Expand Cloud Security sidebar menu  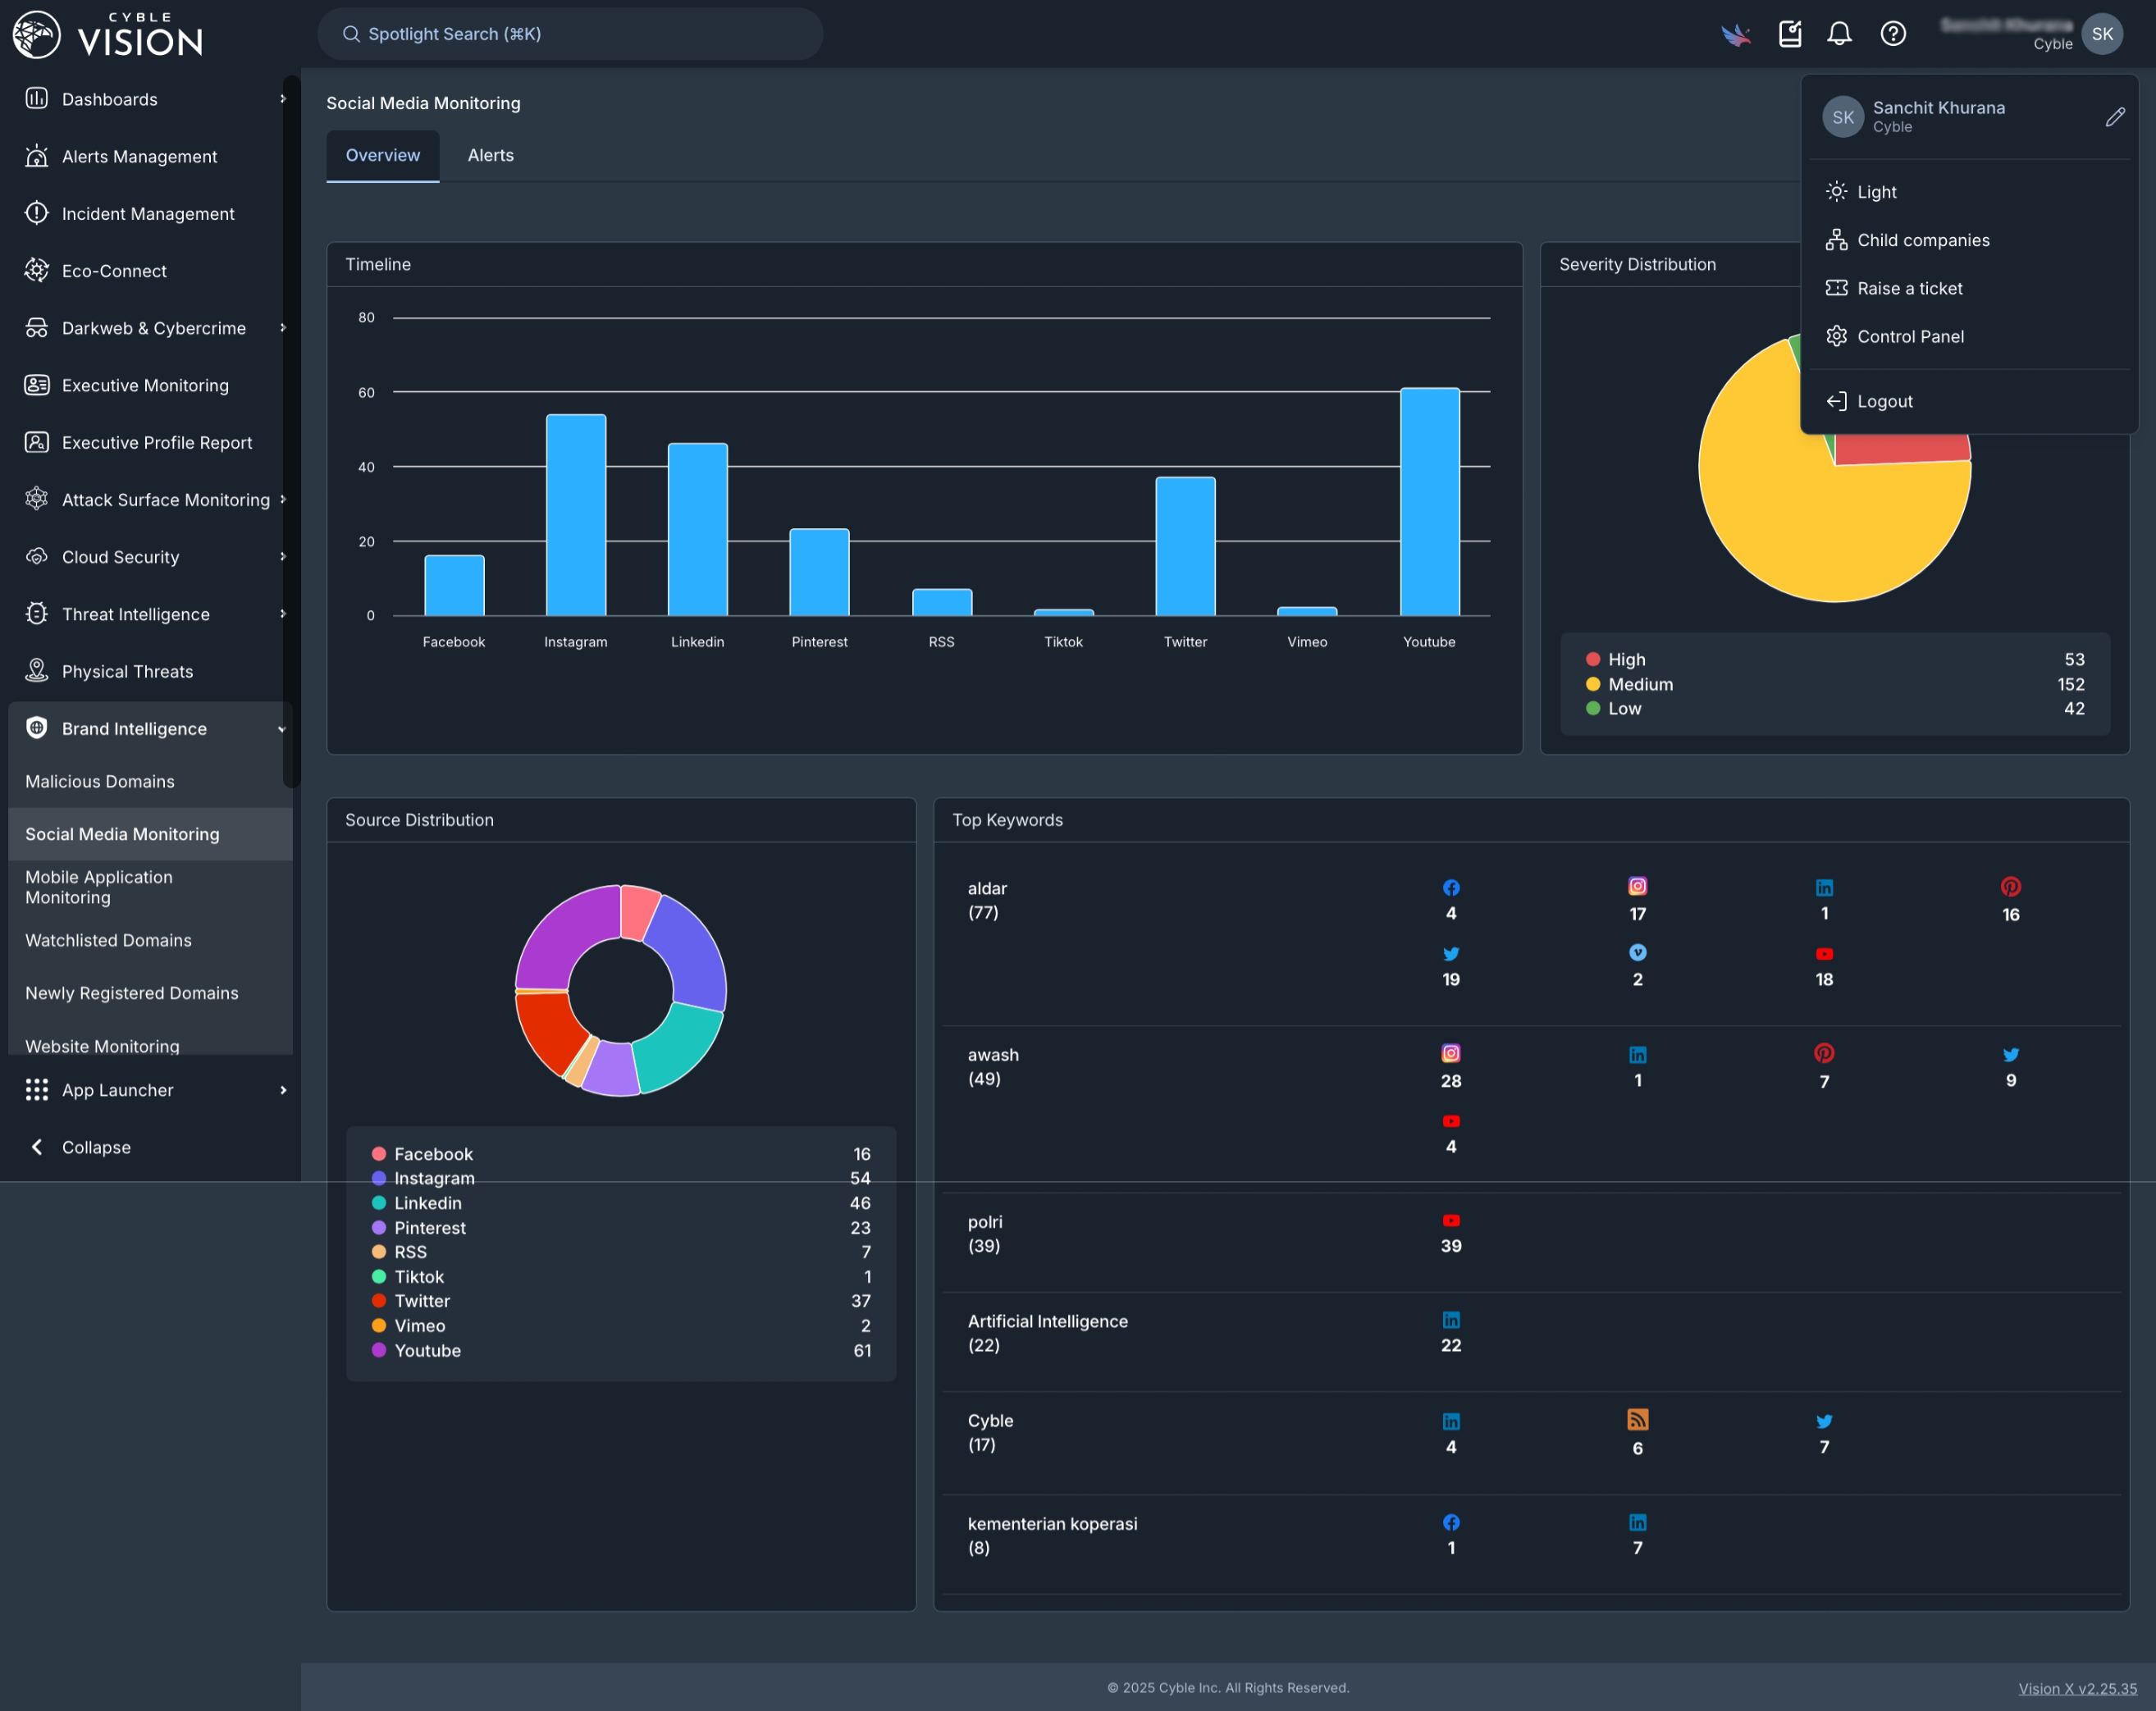pyautogui.click(x=150, y=557)
